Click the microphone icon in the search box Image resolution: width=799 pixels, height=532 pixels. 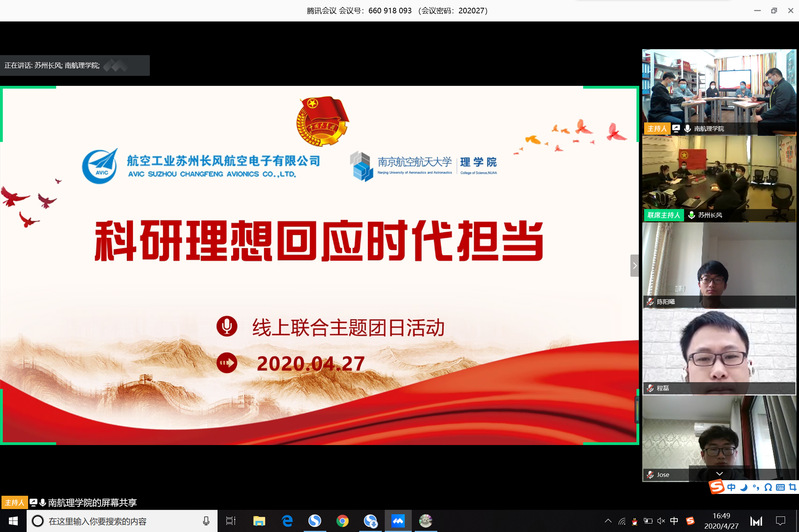tap(206, 521)
